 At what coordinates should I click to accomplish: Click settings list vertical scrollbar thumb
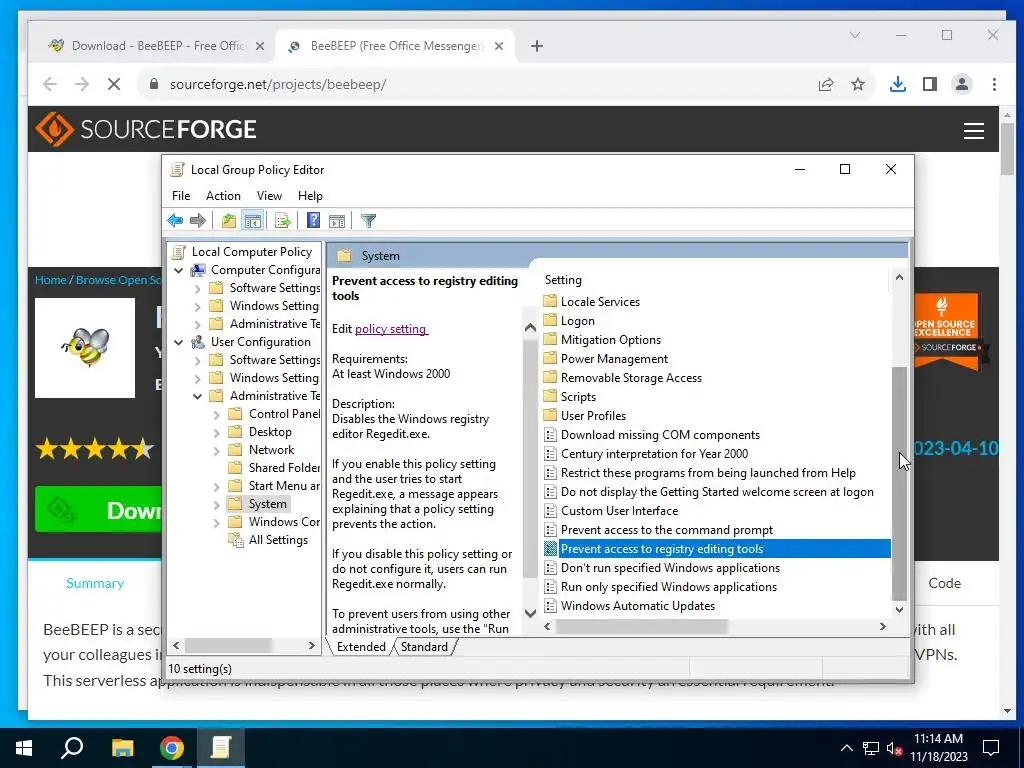pos(899,483)
